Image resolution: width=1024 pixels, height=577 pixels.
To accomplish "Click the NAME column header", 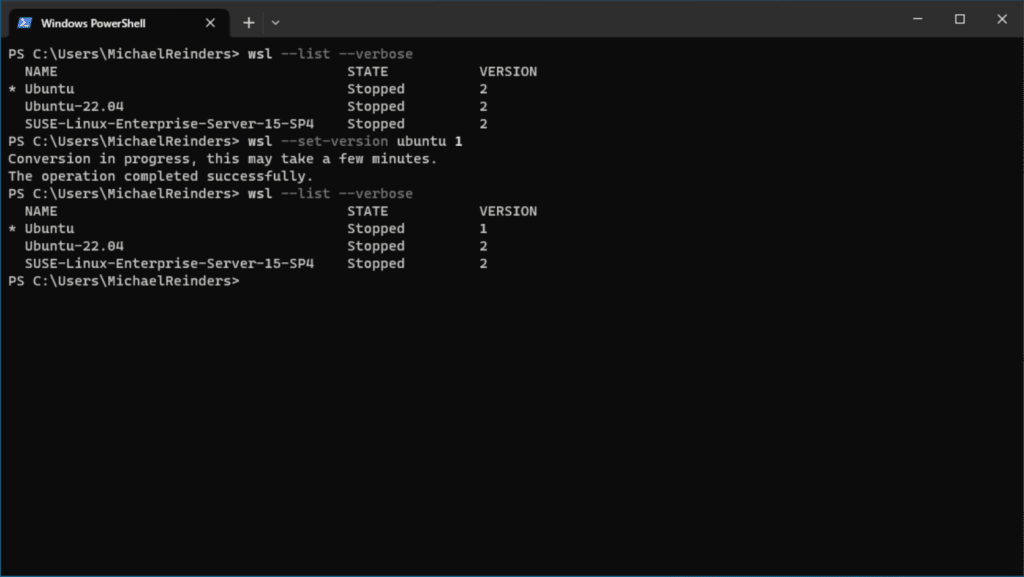I will pos(41,71).
